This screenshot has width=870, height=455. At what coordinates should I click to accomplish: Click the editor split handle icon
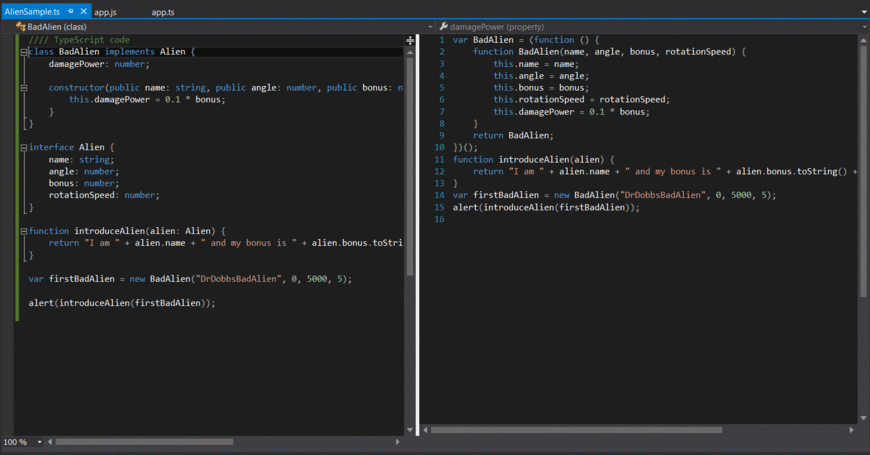tap(410, 40)
